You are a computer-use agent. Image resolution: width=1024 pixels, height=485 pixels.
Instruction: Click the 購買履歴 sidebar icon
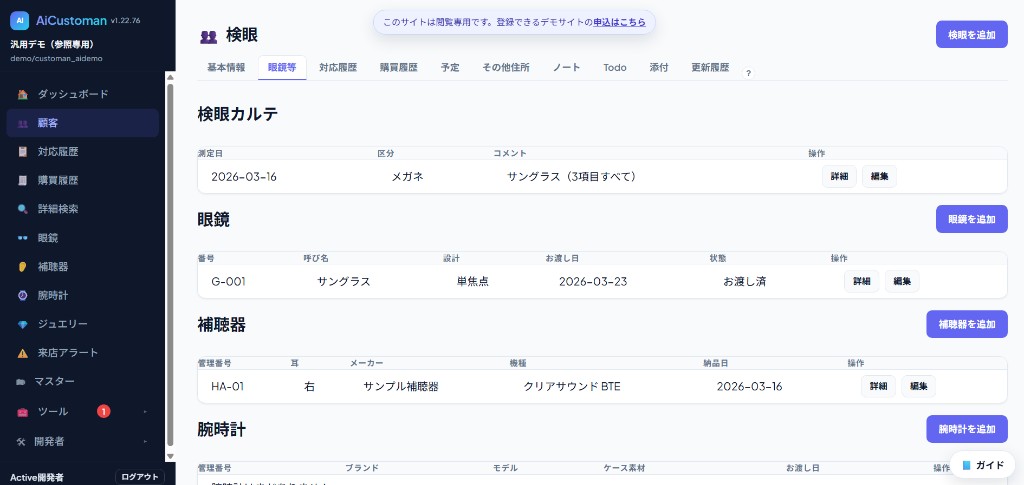23,180
